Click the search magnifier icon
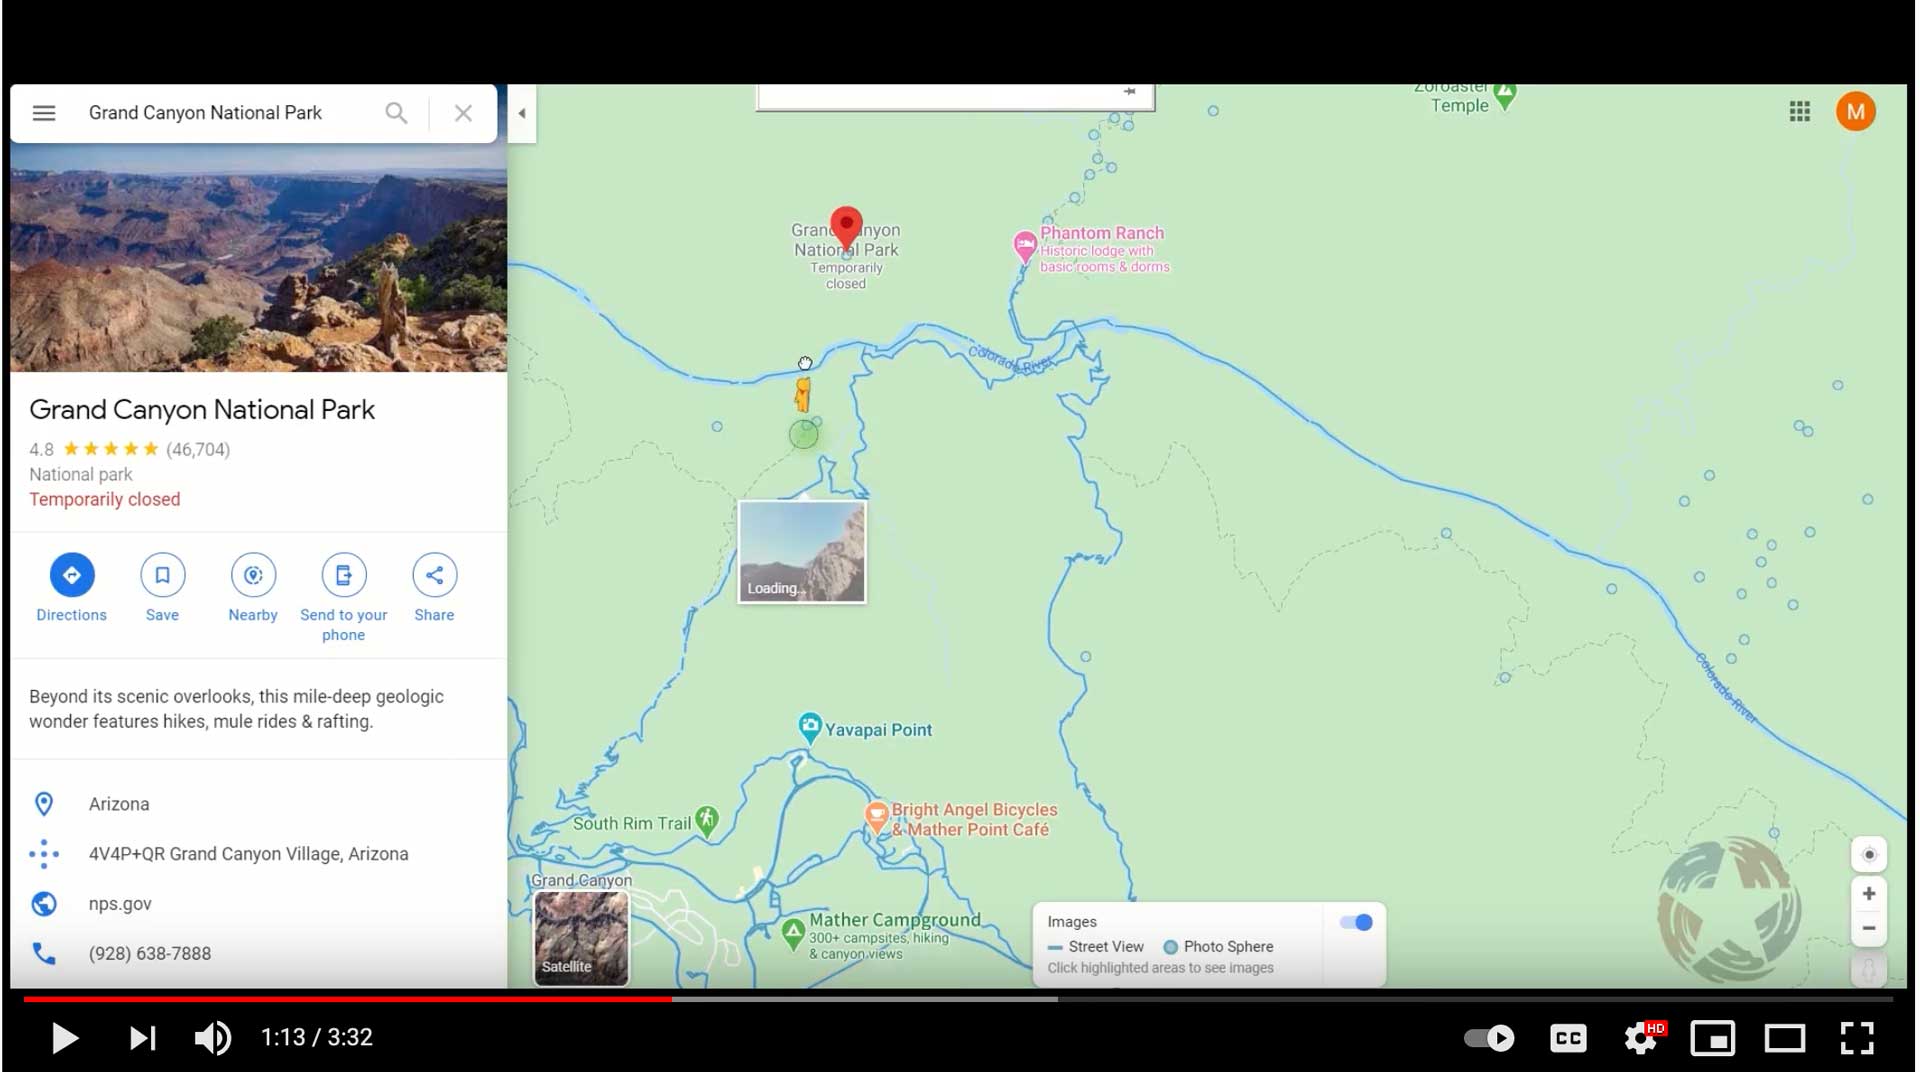 [x=396, y=113]
